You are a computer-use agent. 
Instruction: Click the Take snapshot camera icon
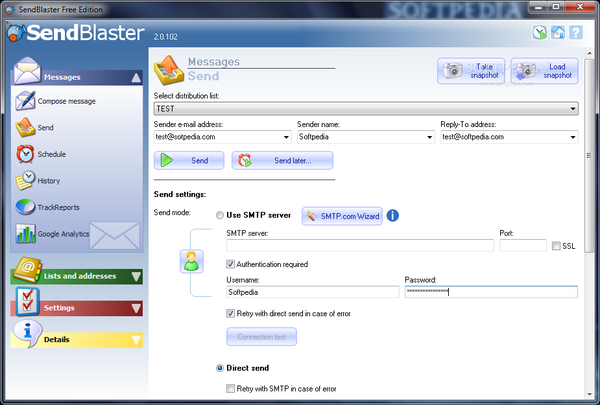[x=453, y=70]
